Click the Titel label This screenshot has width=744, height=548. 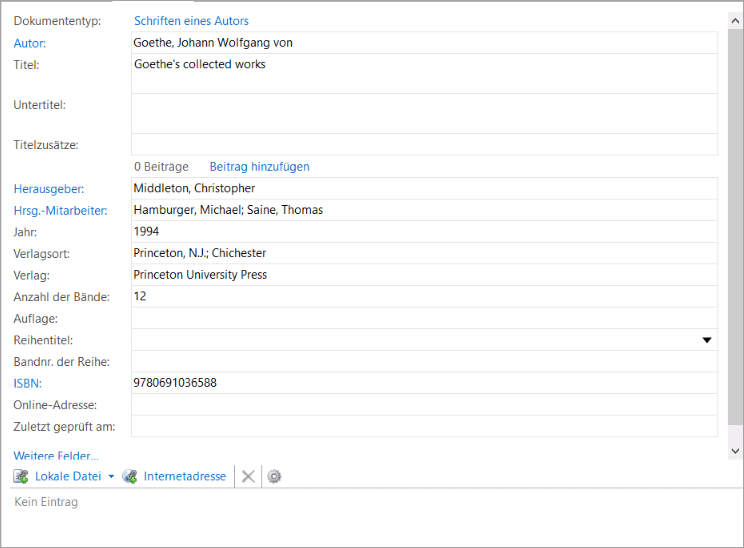tap(26, 65)
